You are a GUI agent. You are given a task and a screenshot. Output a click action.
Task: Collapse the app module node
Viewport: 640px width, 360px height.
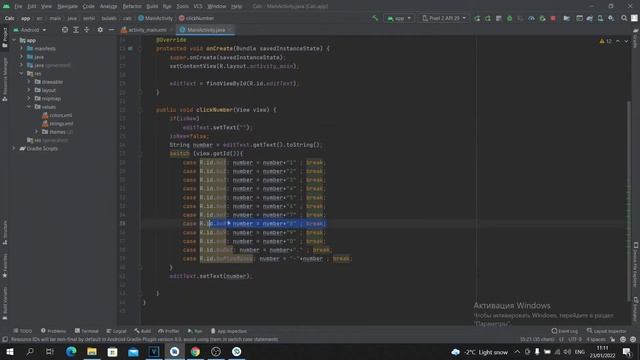pyautogui.click(x=14, y=40)
